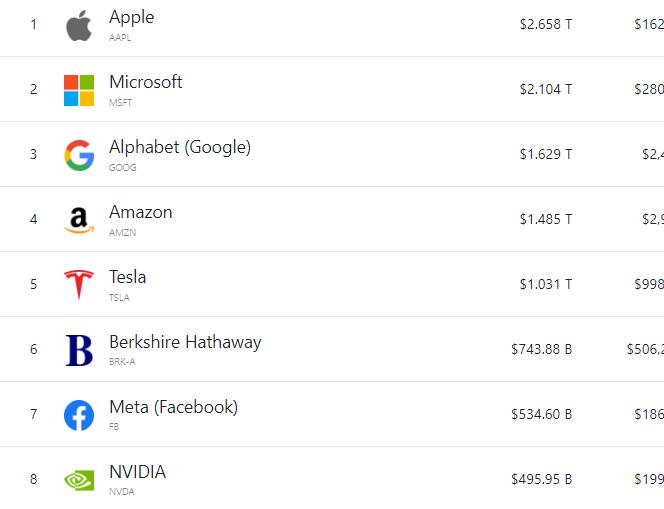Click the blue Facebook logo
The width and height of the screenshot is (664, 509).
(x=79, y=415)
